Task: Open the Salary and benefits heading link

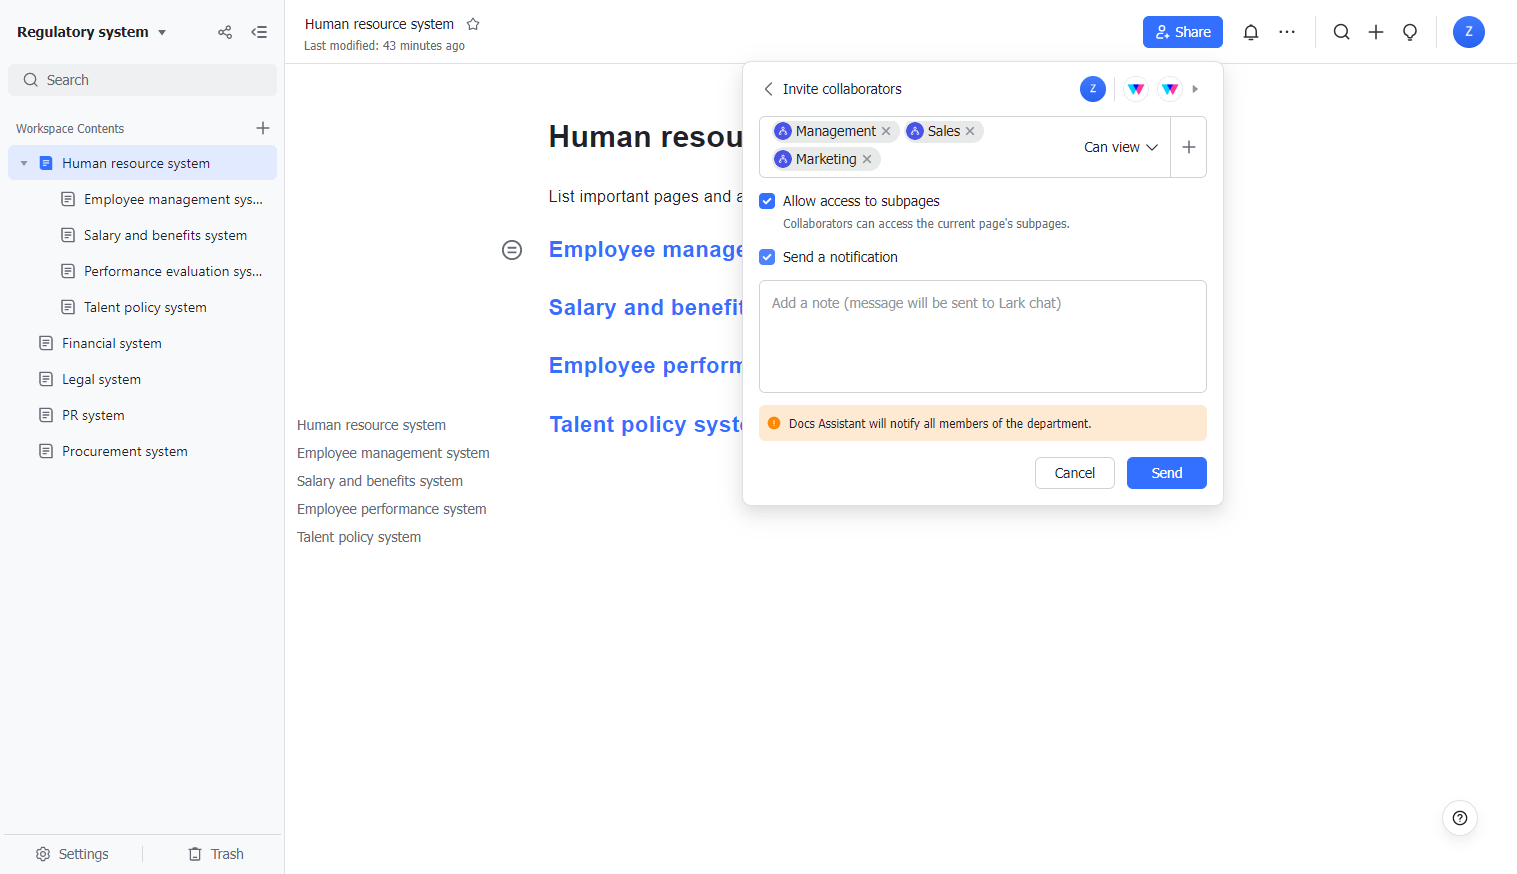Action: pyautogui.click(x=645, y=308)
